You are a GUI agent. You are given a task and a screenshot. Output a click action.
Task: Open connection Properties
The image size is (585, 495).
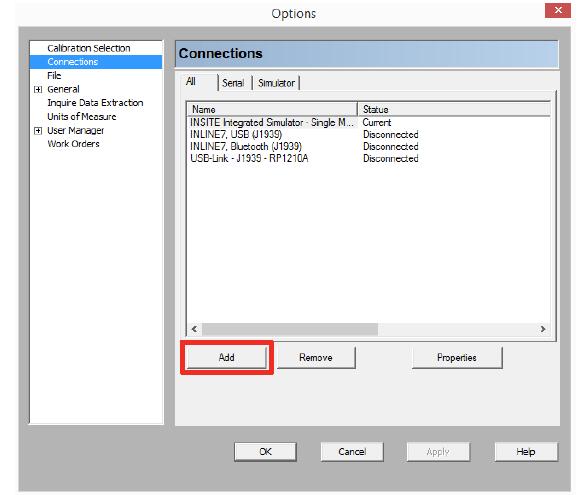coord(457,357)
